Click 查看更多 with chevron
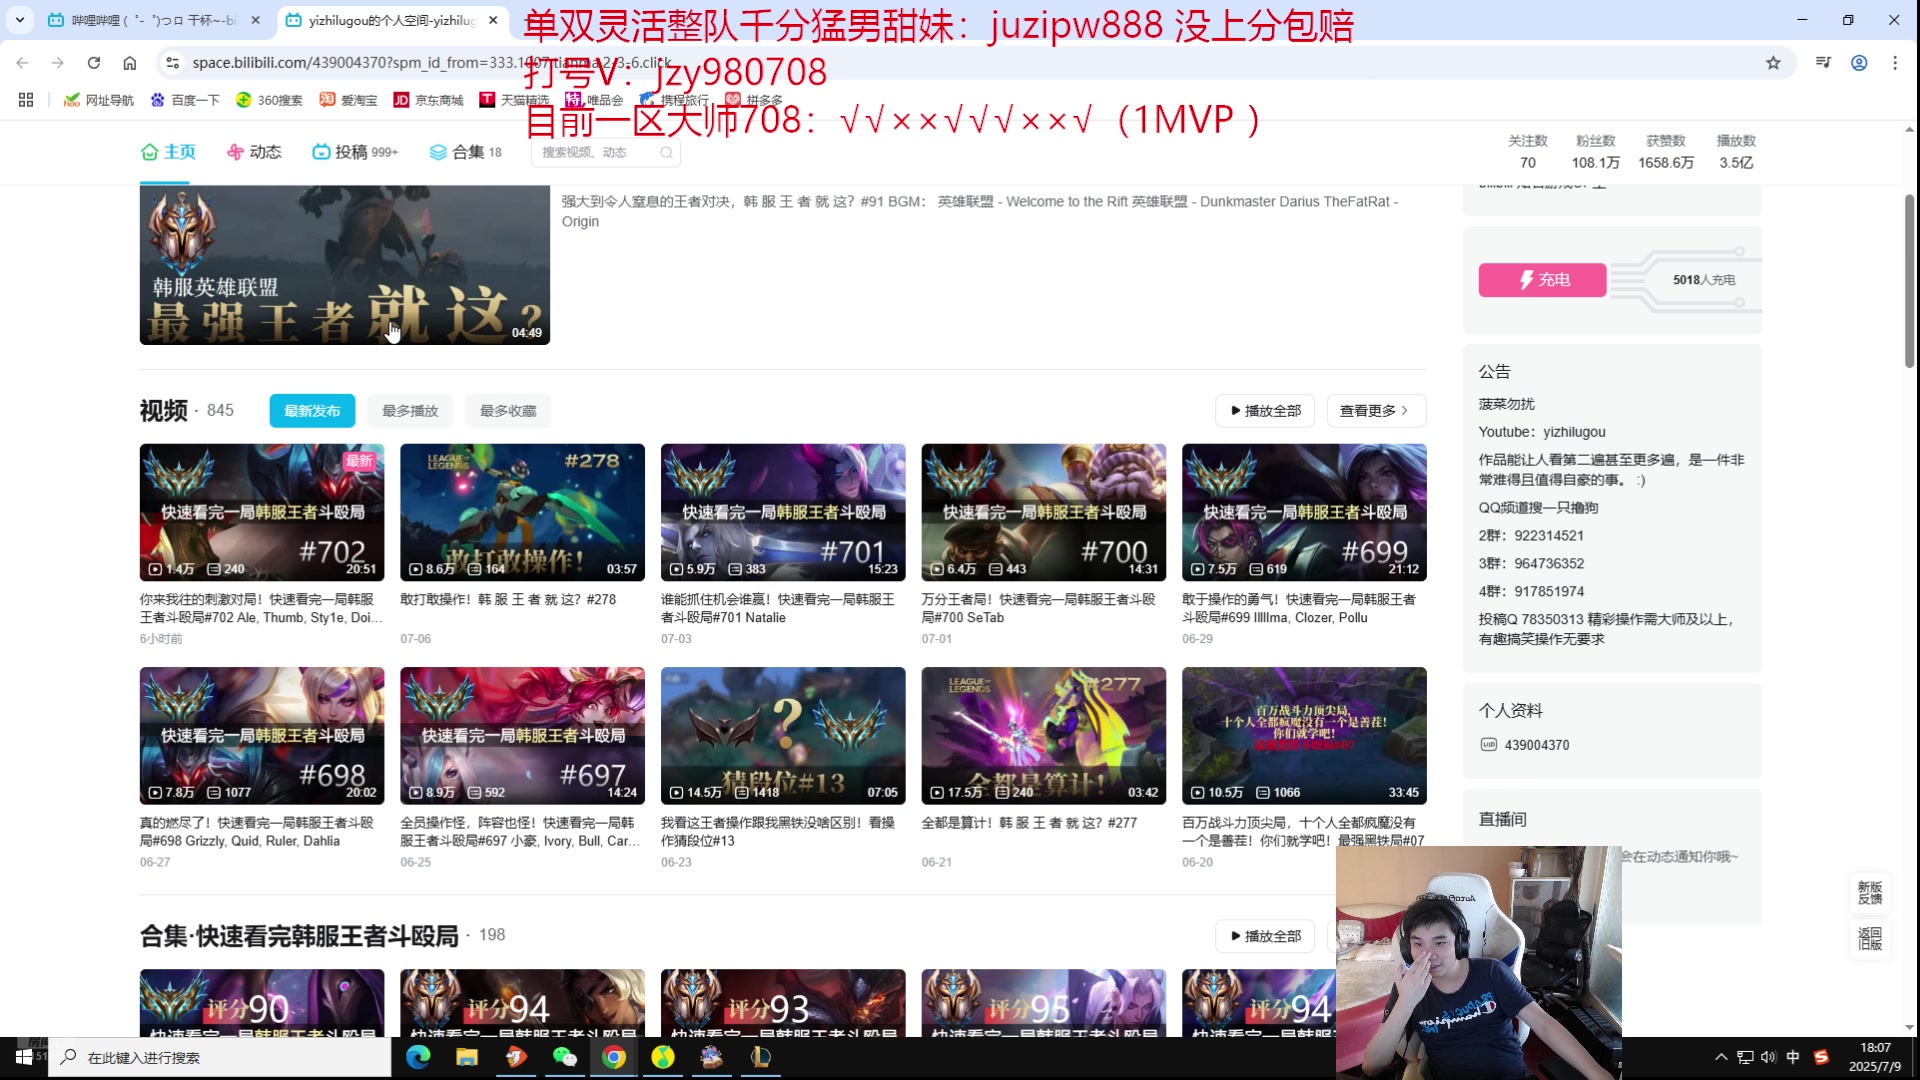Image resolution: width=1920 pixels, height=1080 pixels. click(x=1375, y=411)
